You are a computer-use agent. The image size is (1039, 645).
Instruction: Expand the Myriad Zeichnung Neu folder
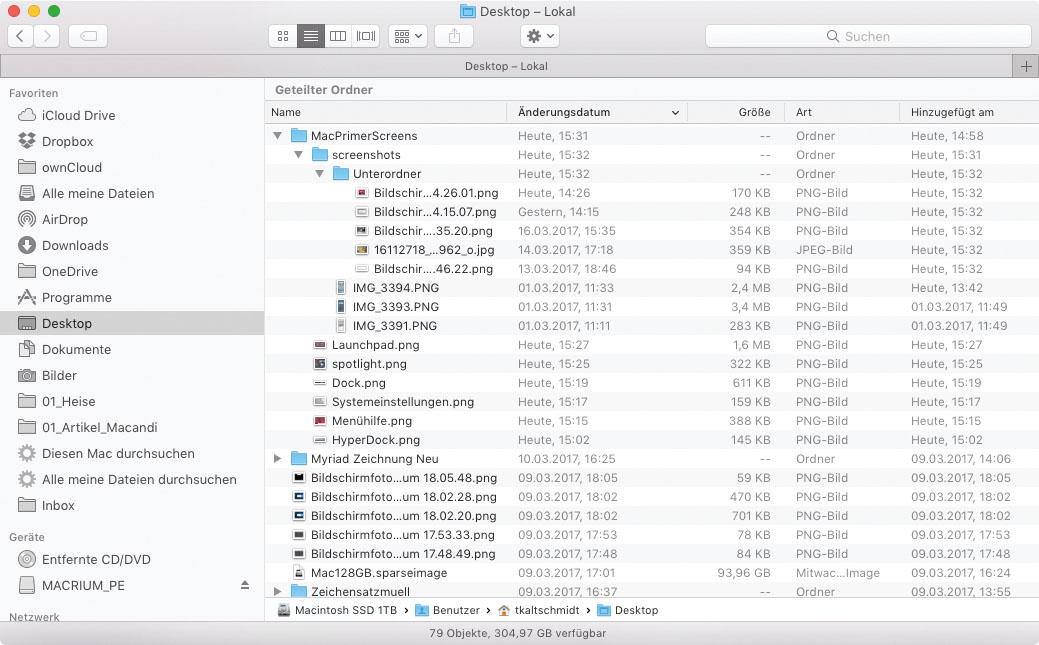coord(277,459)
